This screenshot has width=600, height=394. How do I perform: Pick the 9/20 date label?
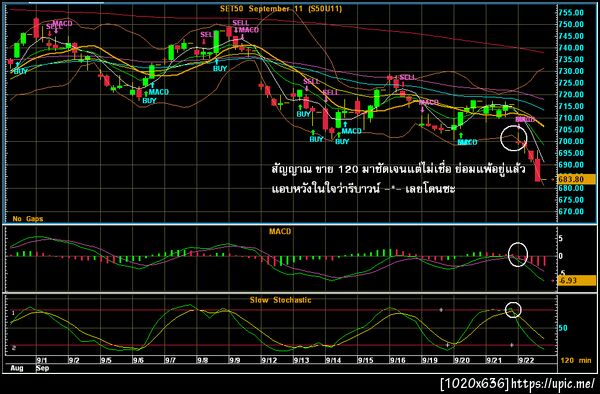point(462,360)
